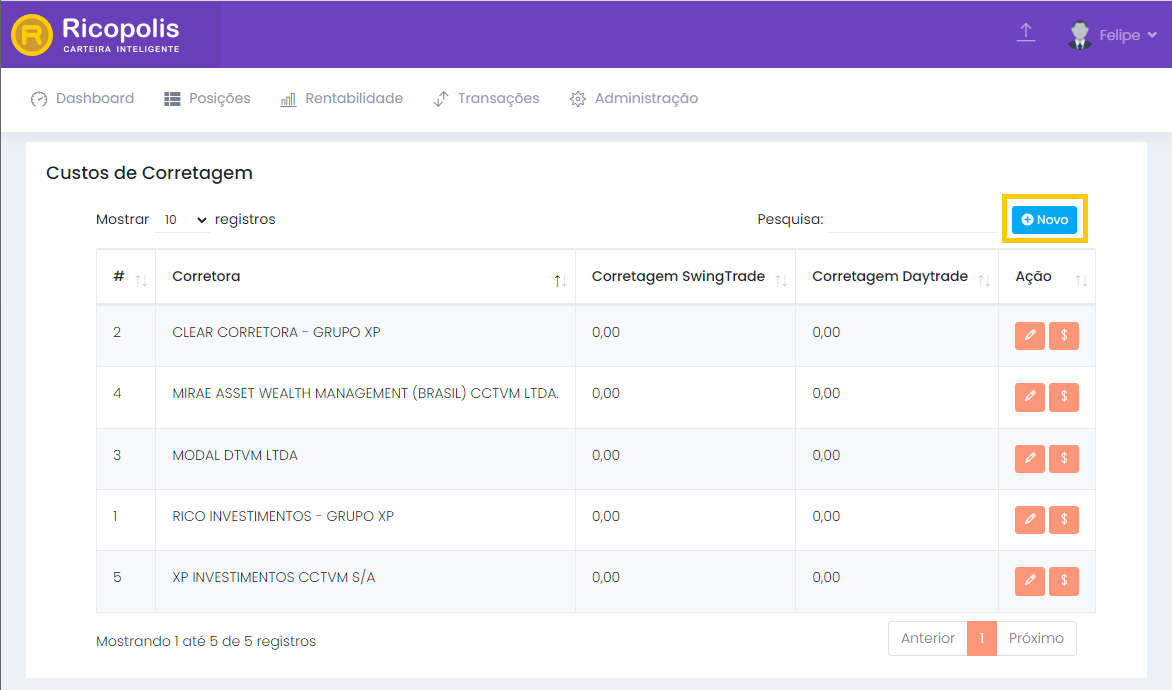Image resolution: width=1172 pixels, height=690 pixels.
Task: Edit MODAL DTVM LTDA with pencil icon
Action: [1029, 458]
